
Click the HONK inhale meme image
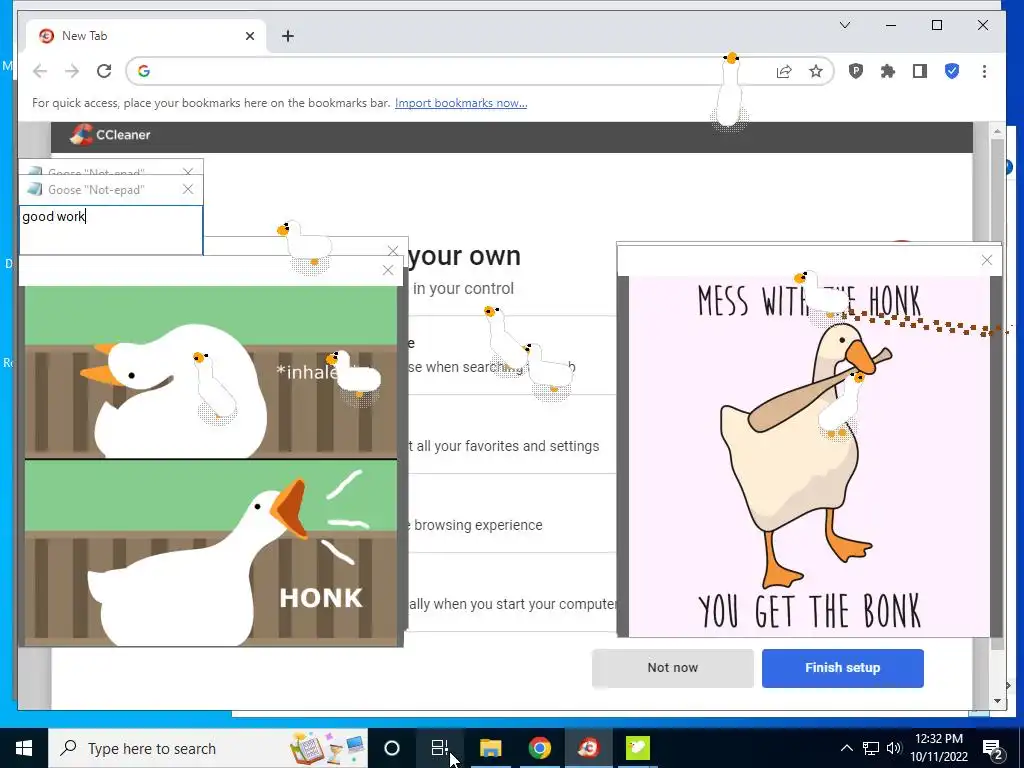click(x=211, y=466)
